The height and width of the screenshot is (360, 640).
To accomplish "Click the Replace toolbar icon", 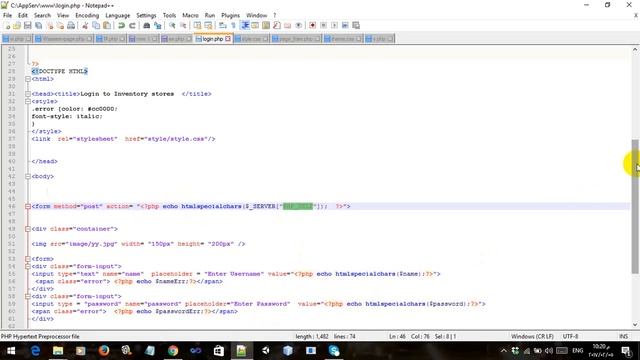I will pyautogui.click(x=158, y=25).
